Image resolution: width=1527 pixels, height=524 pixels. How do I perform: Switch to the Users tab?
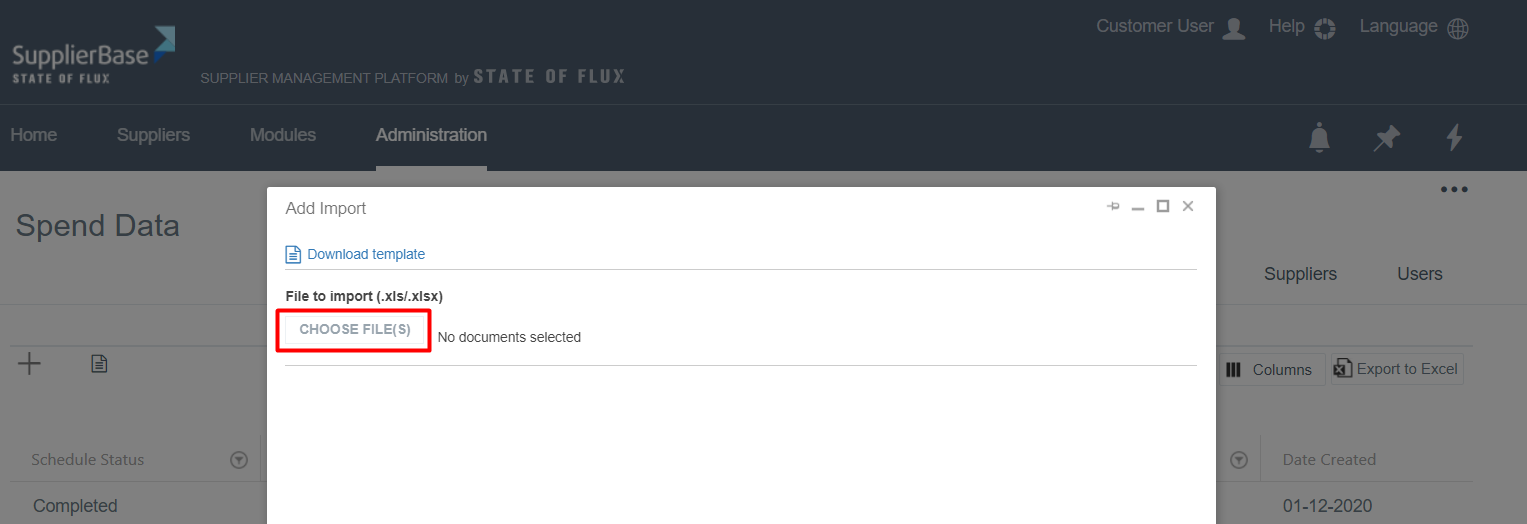coord(1420,274)
